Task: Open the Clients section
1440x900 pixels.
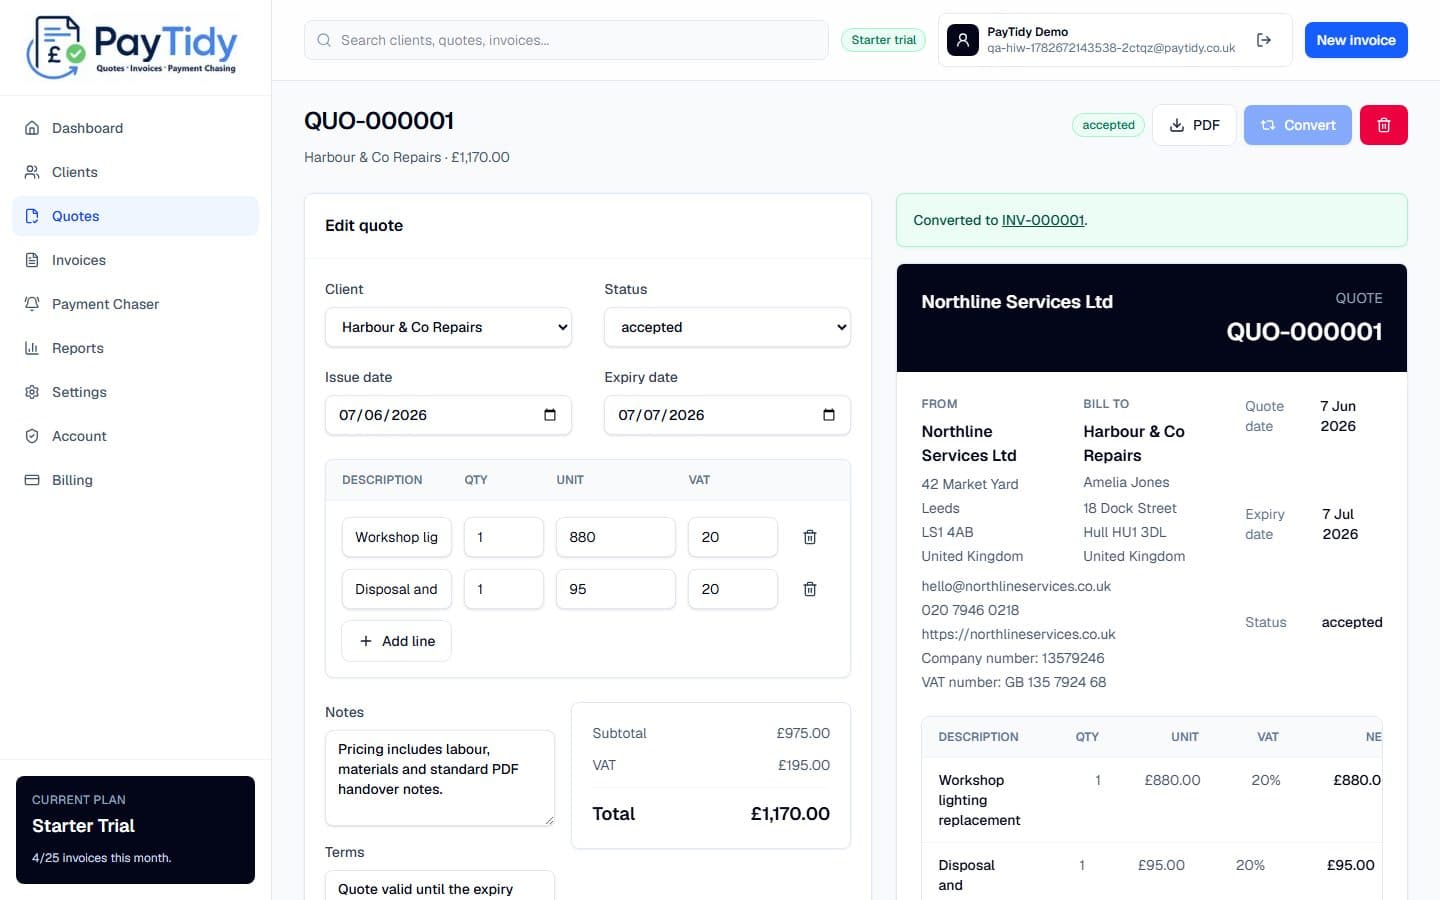Action: pos(135,172)
